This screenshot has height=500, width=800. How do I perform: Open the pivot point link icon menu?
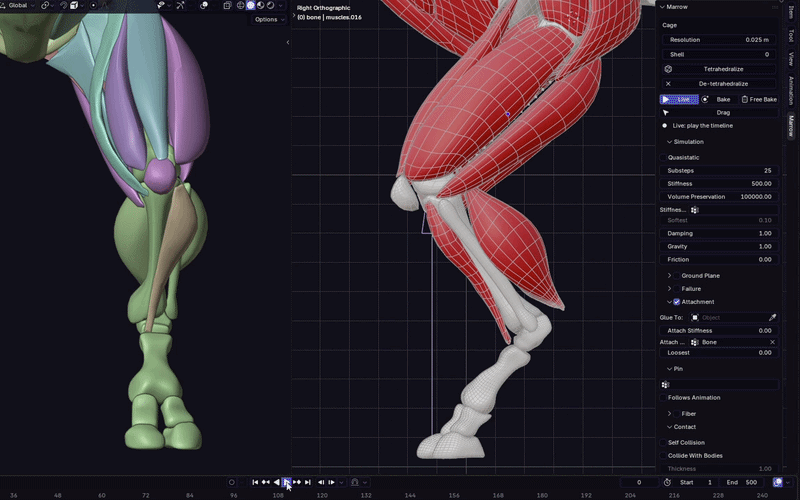[45, 5]
